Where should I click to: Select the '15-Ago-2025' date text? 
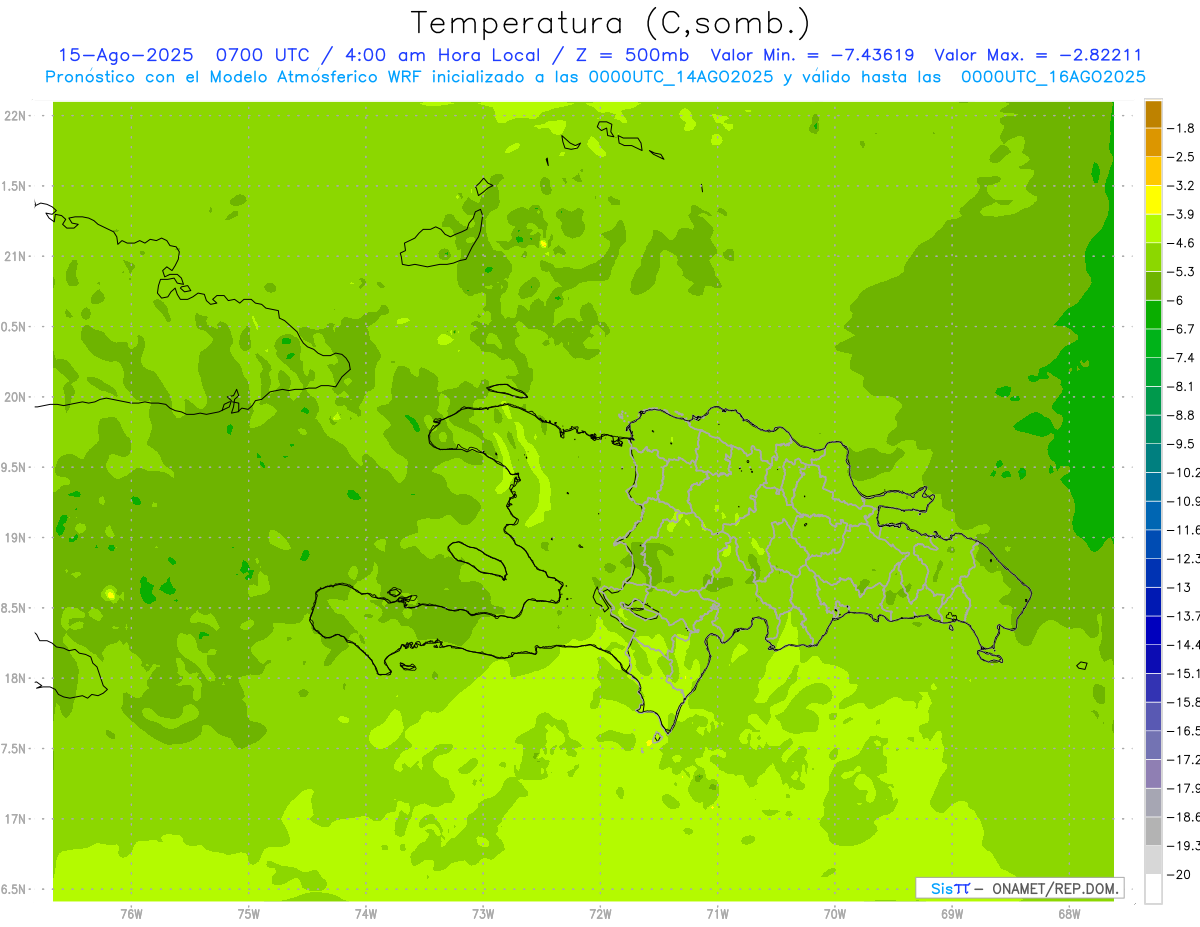click(126, 55)
